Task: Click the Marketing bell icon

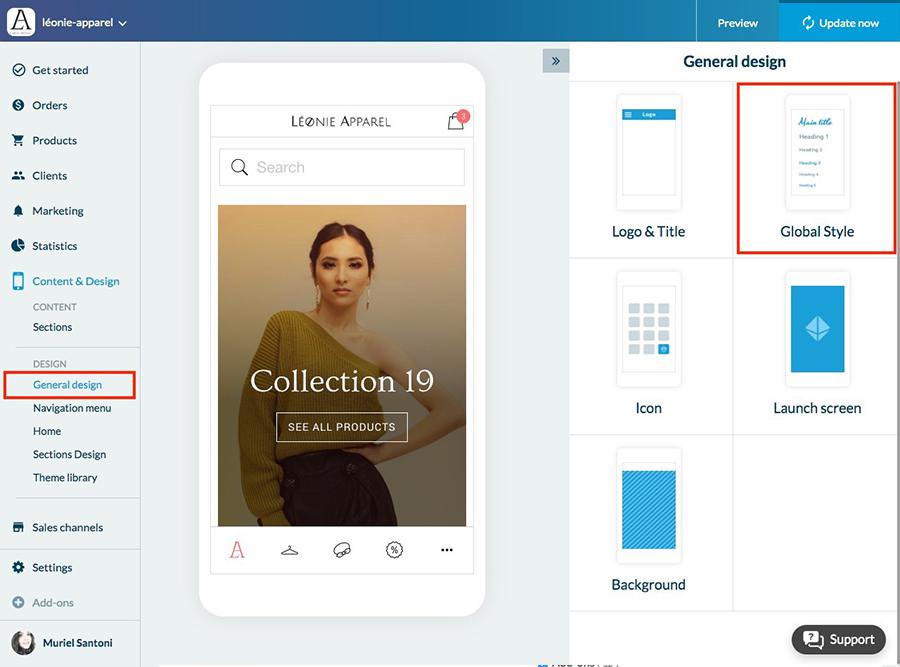Action: pos(18,211)
